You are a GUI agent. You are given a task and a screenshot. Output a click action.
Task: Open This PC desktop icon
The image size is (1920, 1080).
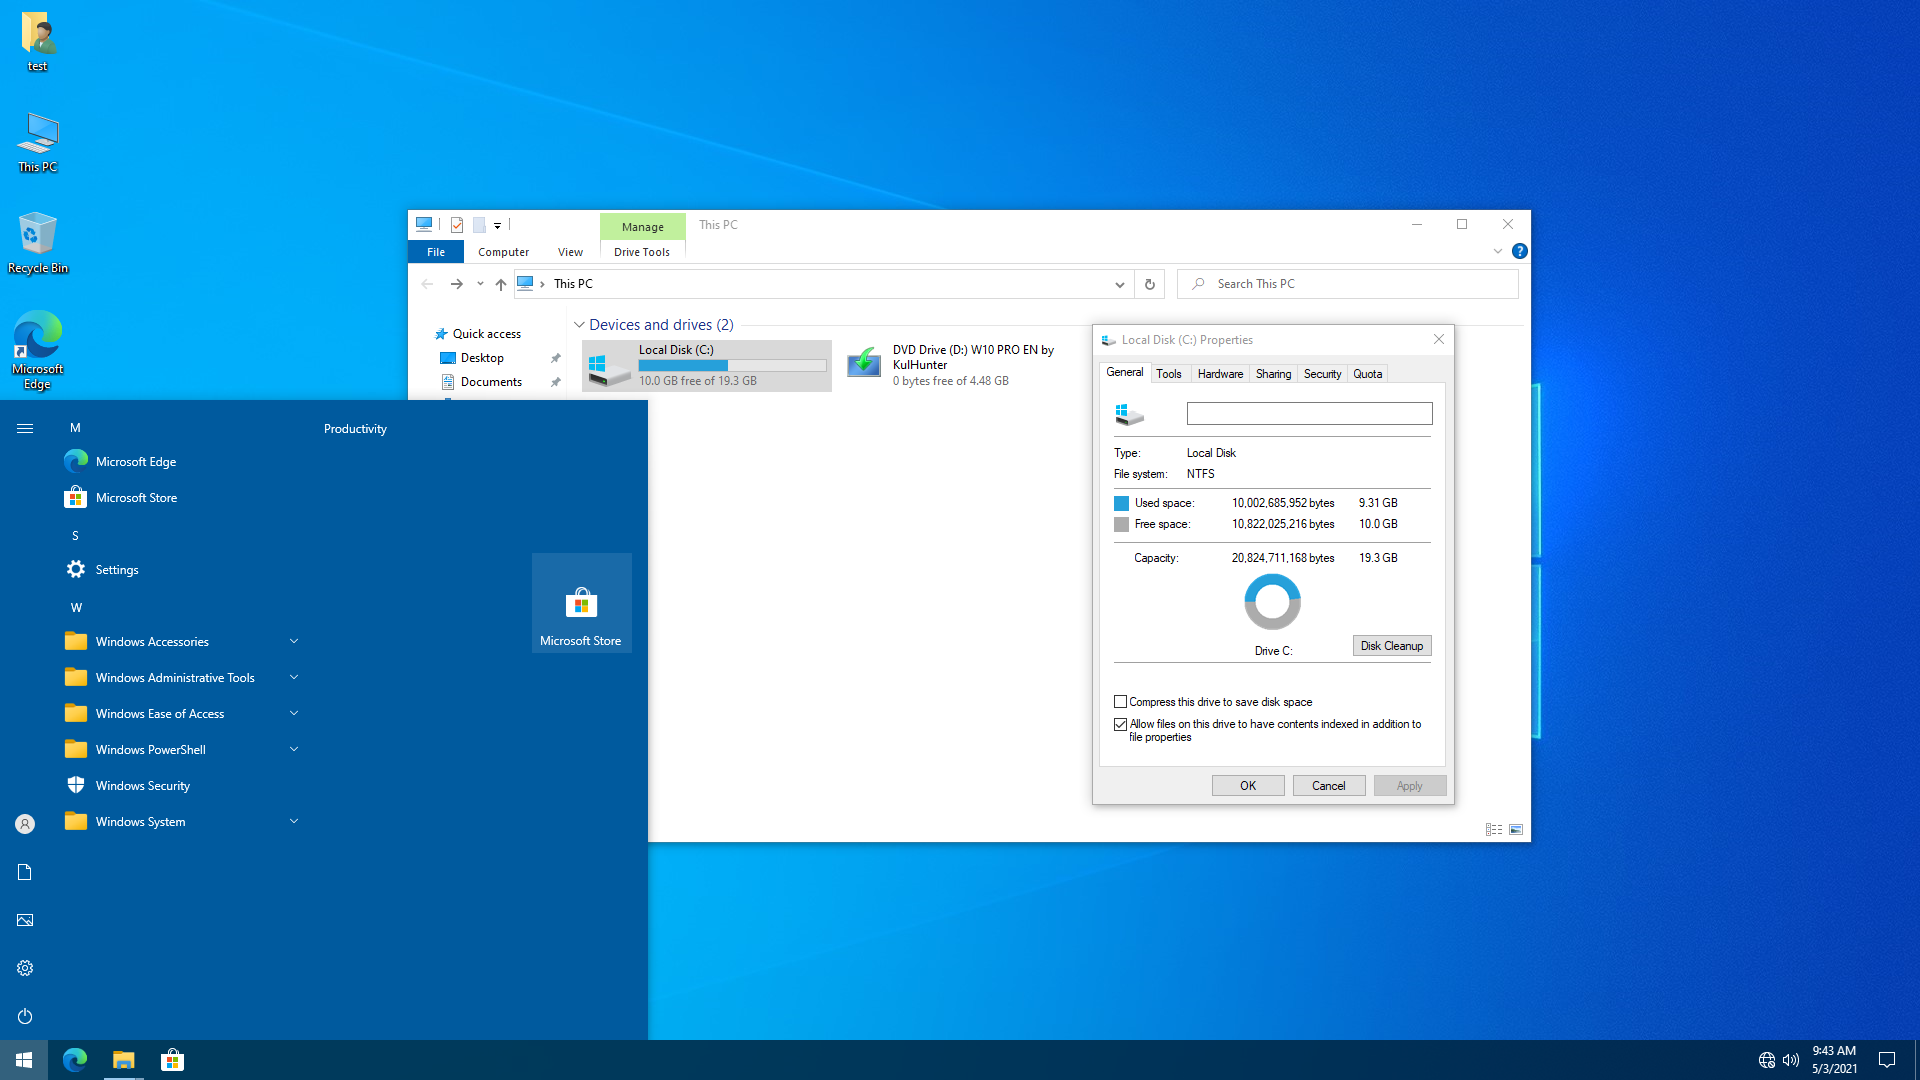point(38,143)
